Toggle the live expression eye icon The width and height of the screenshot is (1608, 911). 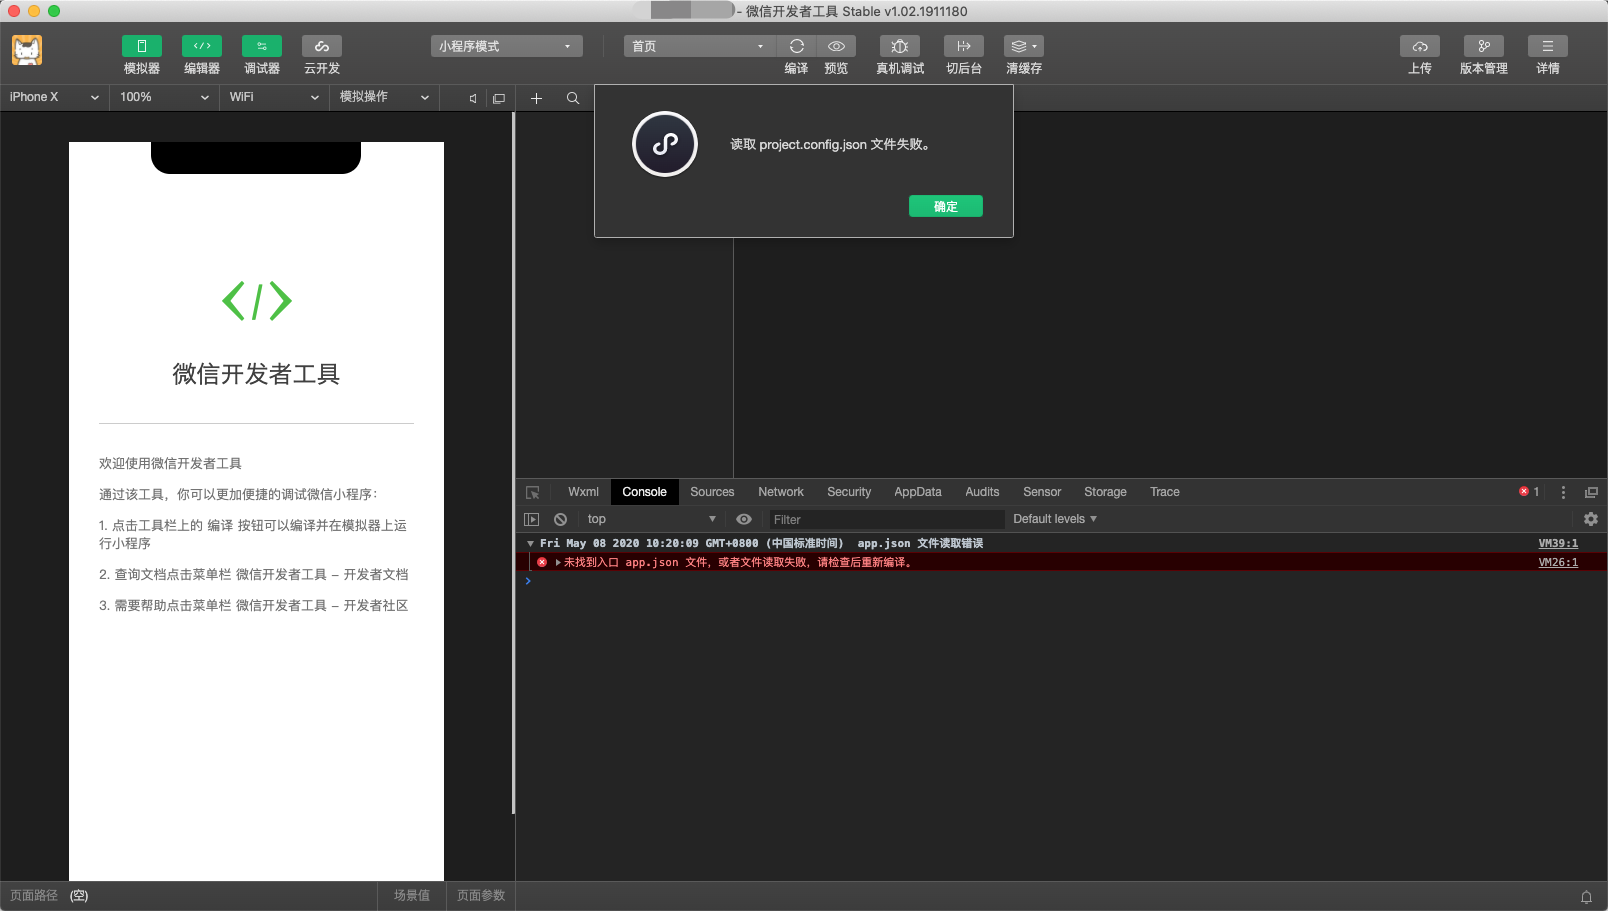click(744, 519)
